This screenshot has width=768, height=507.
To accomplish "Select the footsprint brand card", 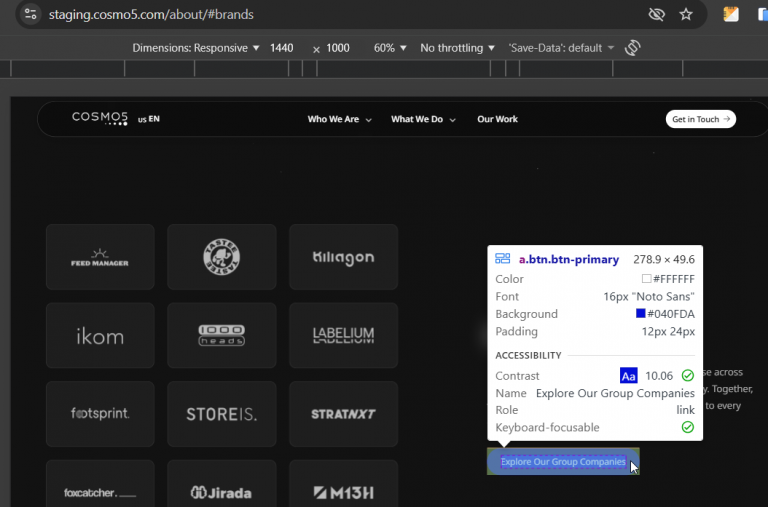I will (100, 414).
